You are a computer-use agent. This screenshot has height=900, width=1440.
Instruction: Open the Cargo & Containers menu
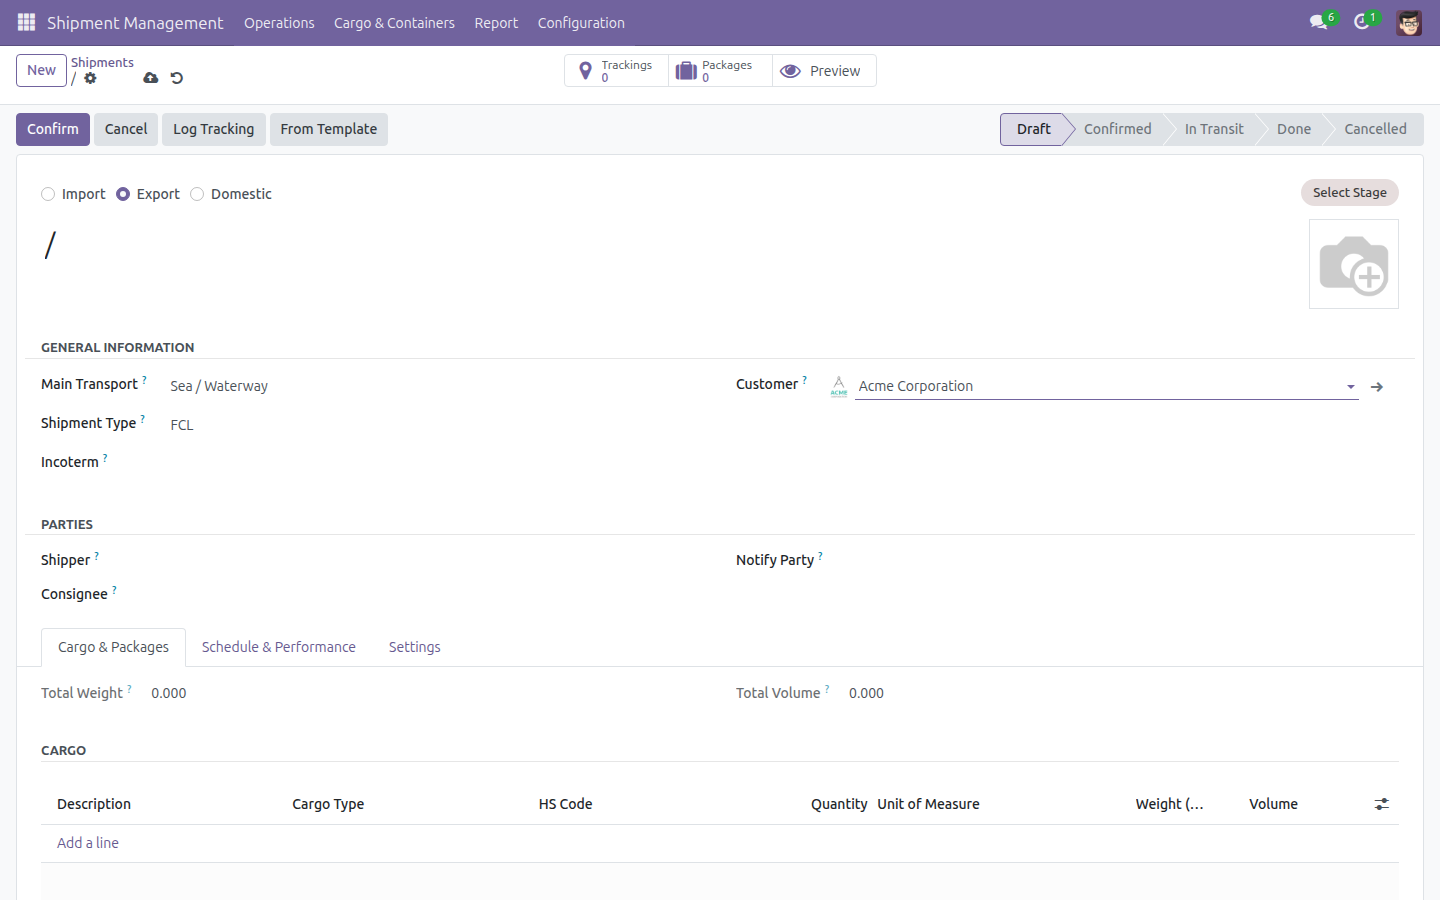394,23
